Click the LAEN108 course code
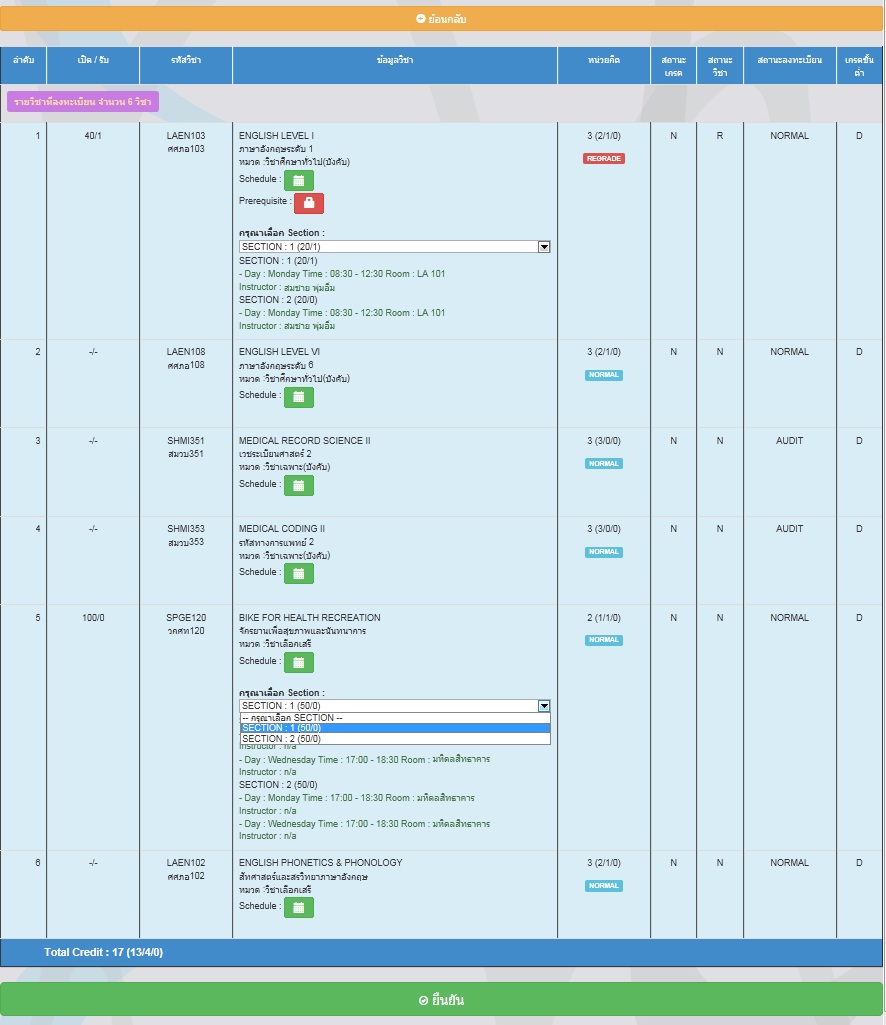 pyautogui.click(x=186, y=352)
